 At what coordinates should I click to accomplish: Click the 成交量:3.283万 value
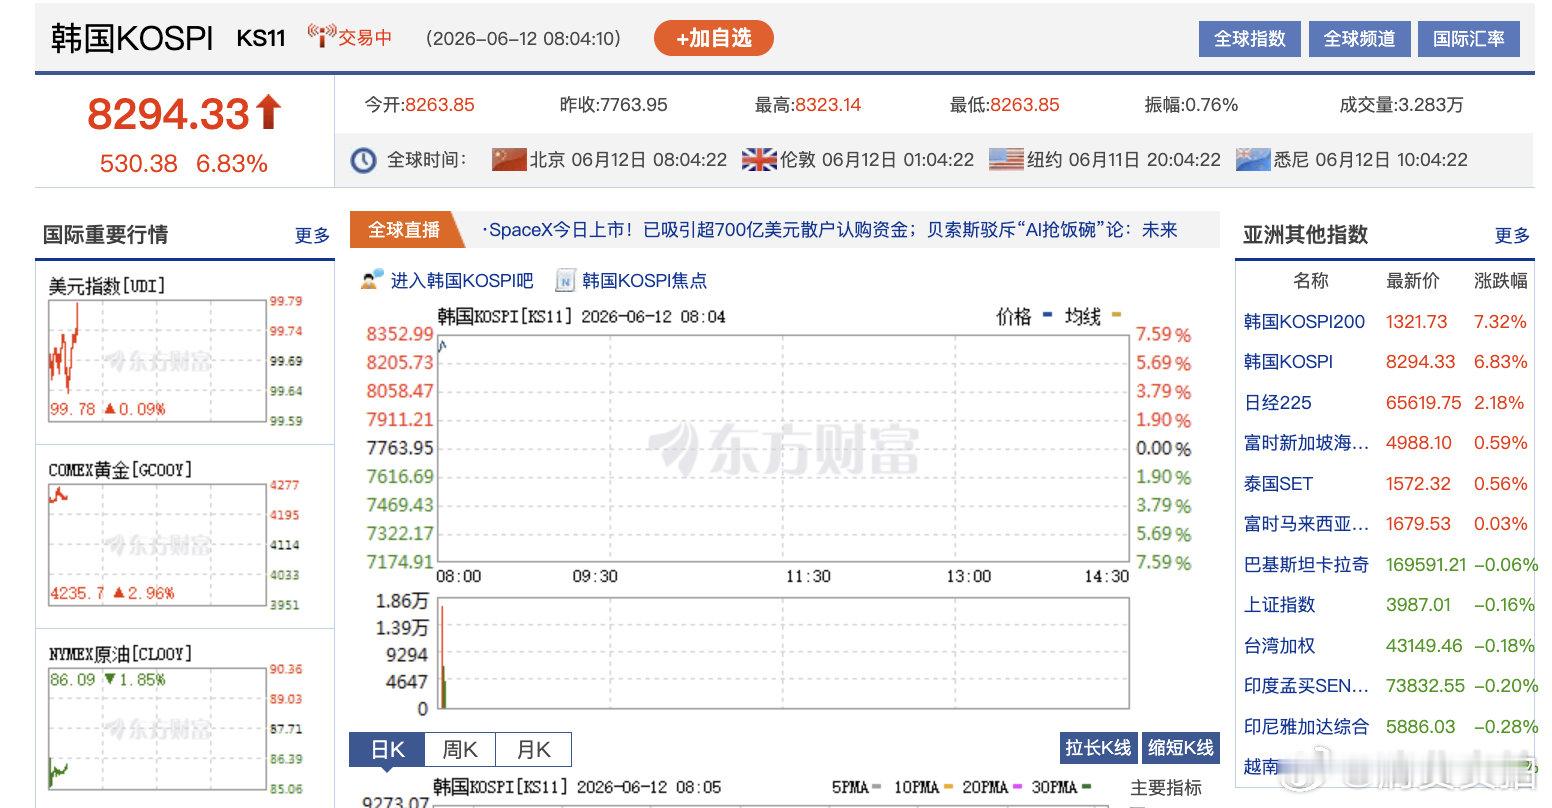(x=1401, y=105)
